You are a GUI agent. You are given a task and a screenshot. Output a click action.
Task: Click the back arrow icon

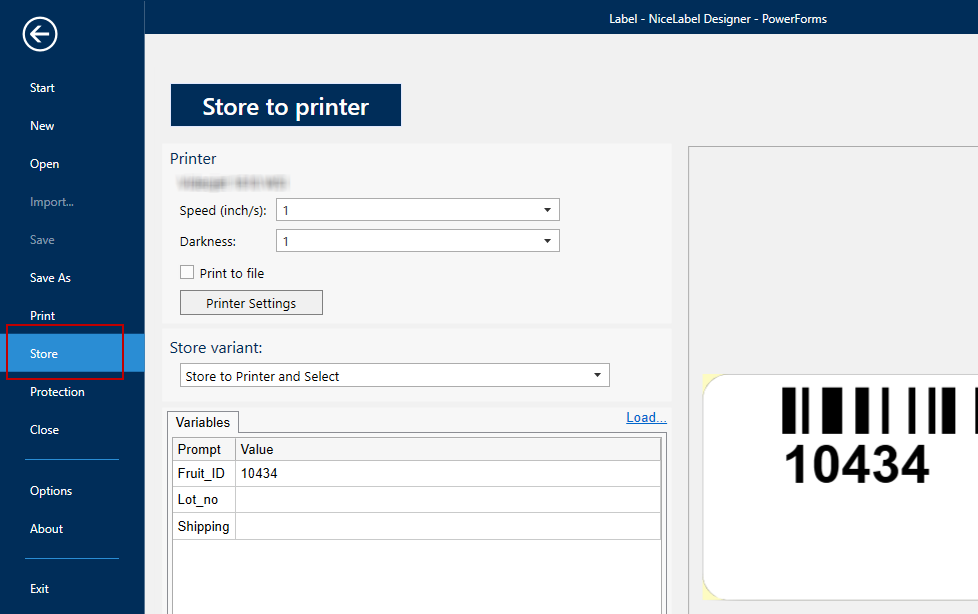40,34
